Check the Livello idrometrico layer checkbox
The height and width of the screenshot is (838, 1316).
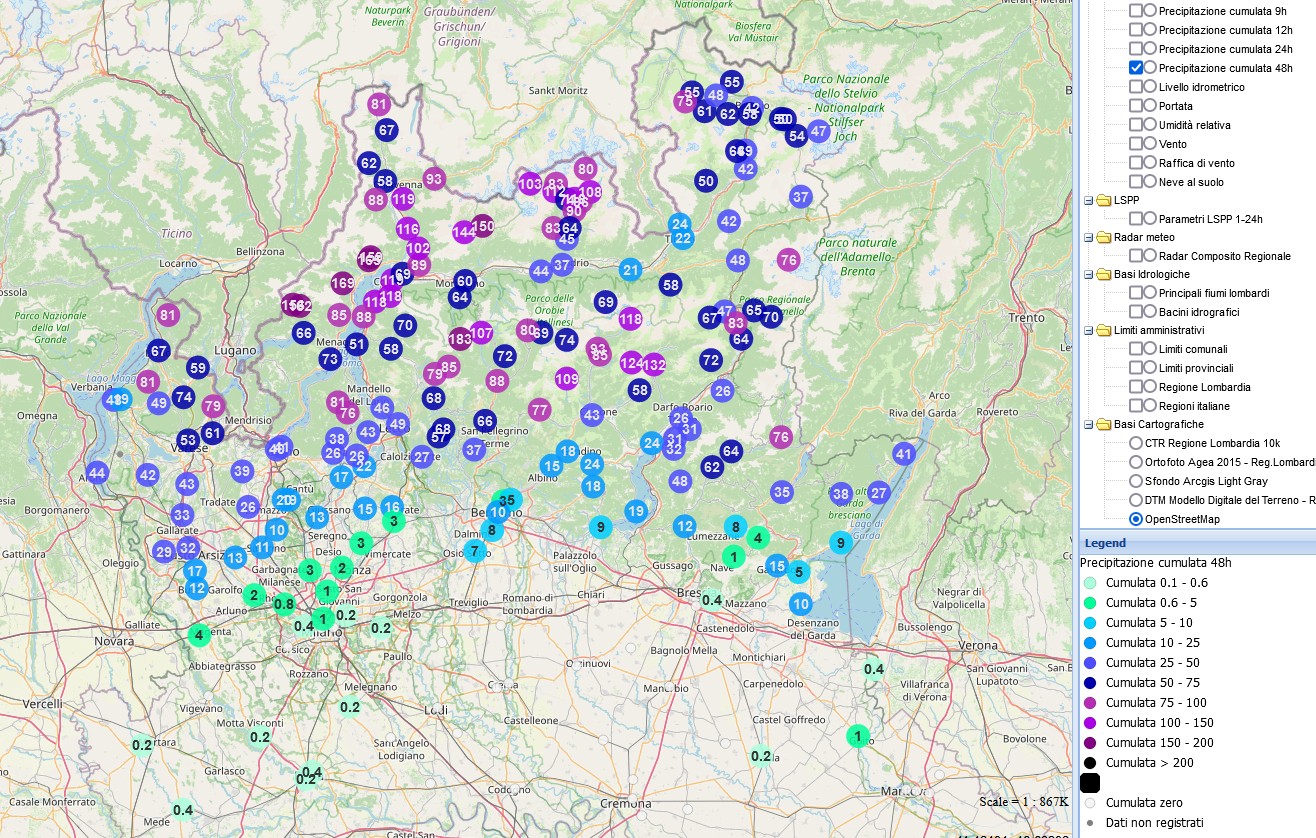click(x=1136, y=86)
